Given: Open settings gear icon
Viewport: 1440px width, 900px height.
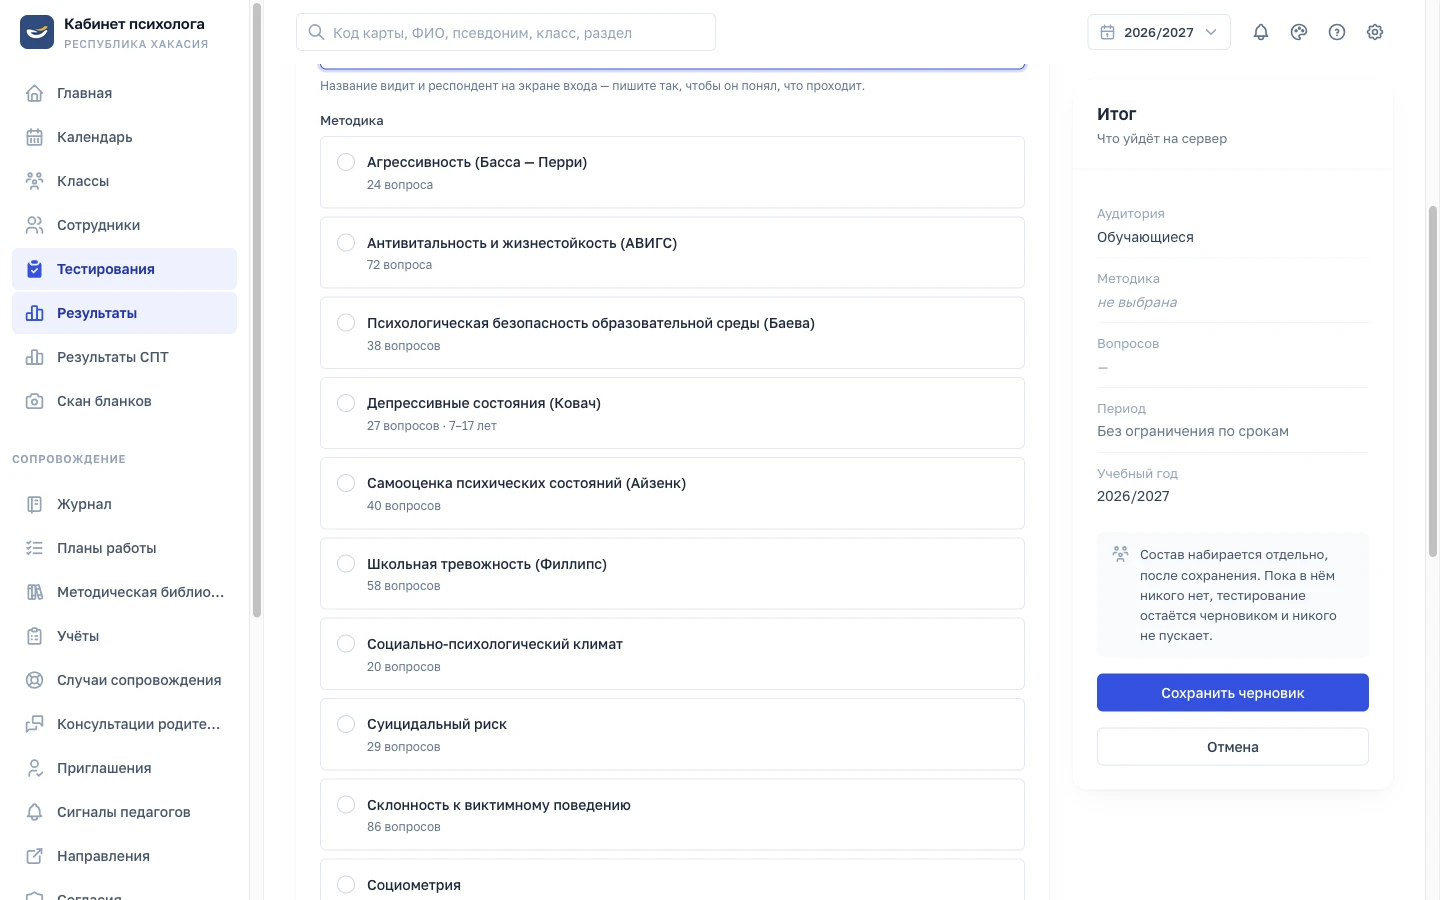Looking at the screenshot, I should tap(1375, 32).
